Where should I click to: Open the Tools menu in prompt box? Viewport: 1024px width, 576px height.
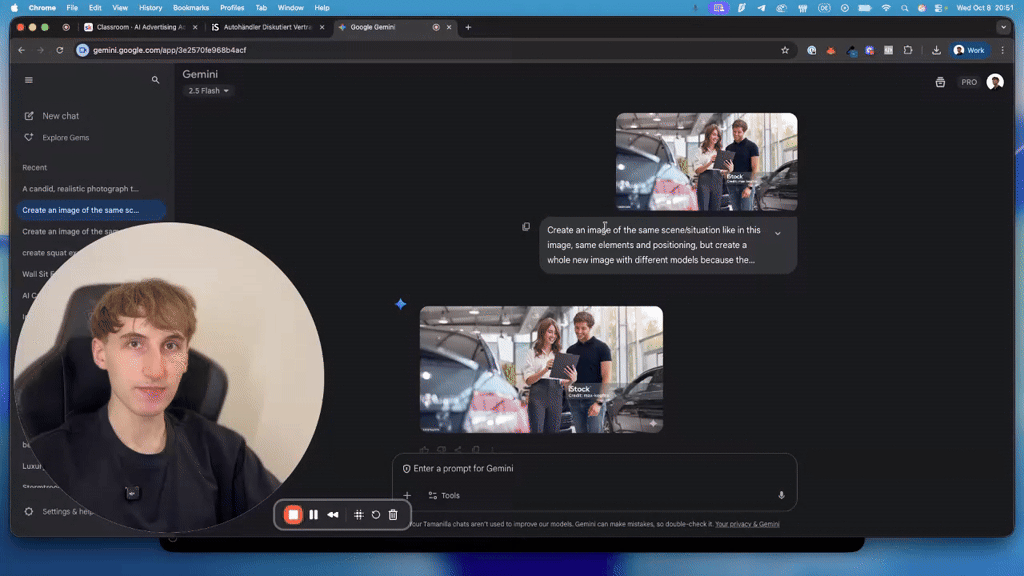(444, 496)
